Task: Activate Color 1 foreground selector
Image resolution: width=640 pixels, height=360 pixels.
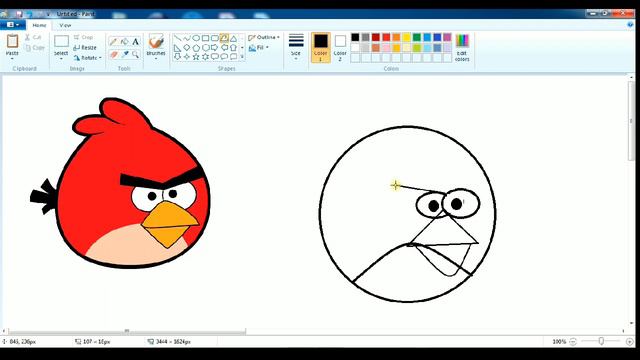Action: tap(320, 47)
